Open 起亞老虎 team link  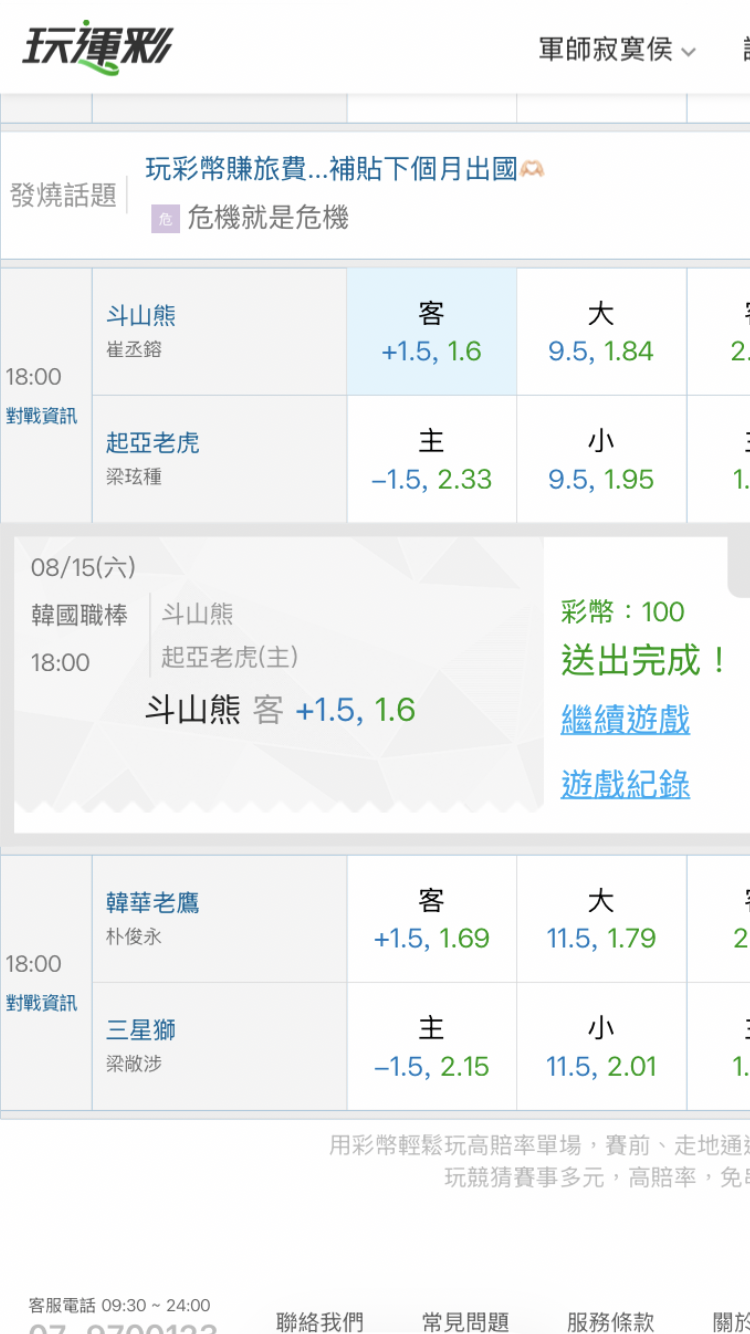tap(153, 443)
